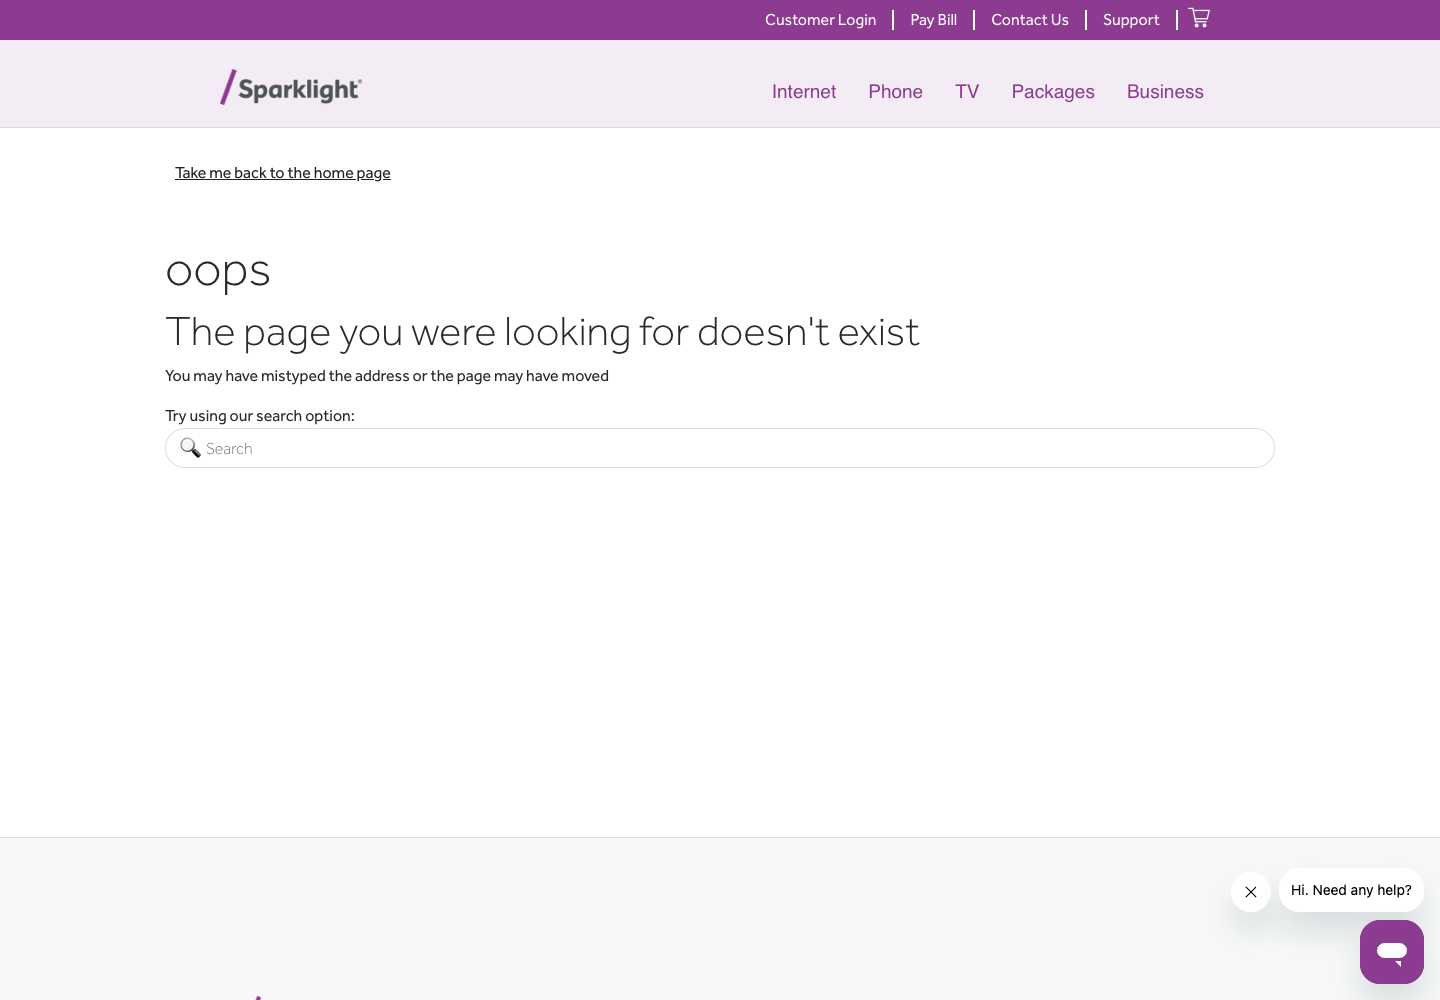Focus the Search input field
The width and height of the screenshot is (1440, 1000).
720,448
